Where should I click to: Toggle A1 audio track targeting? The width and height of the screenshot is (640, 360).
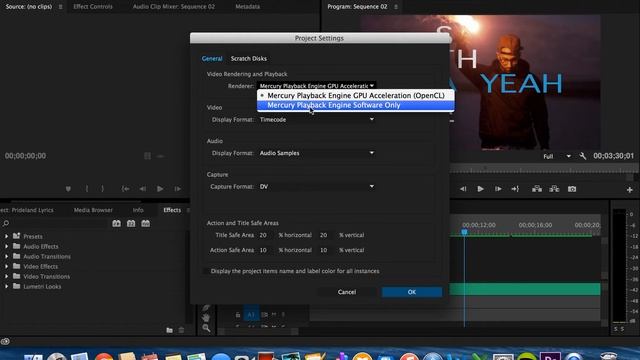[x=251, y=314]
